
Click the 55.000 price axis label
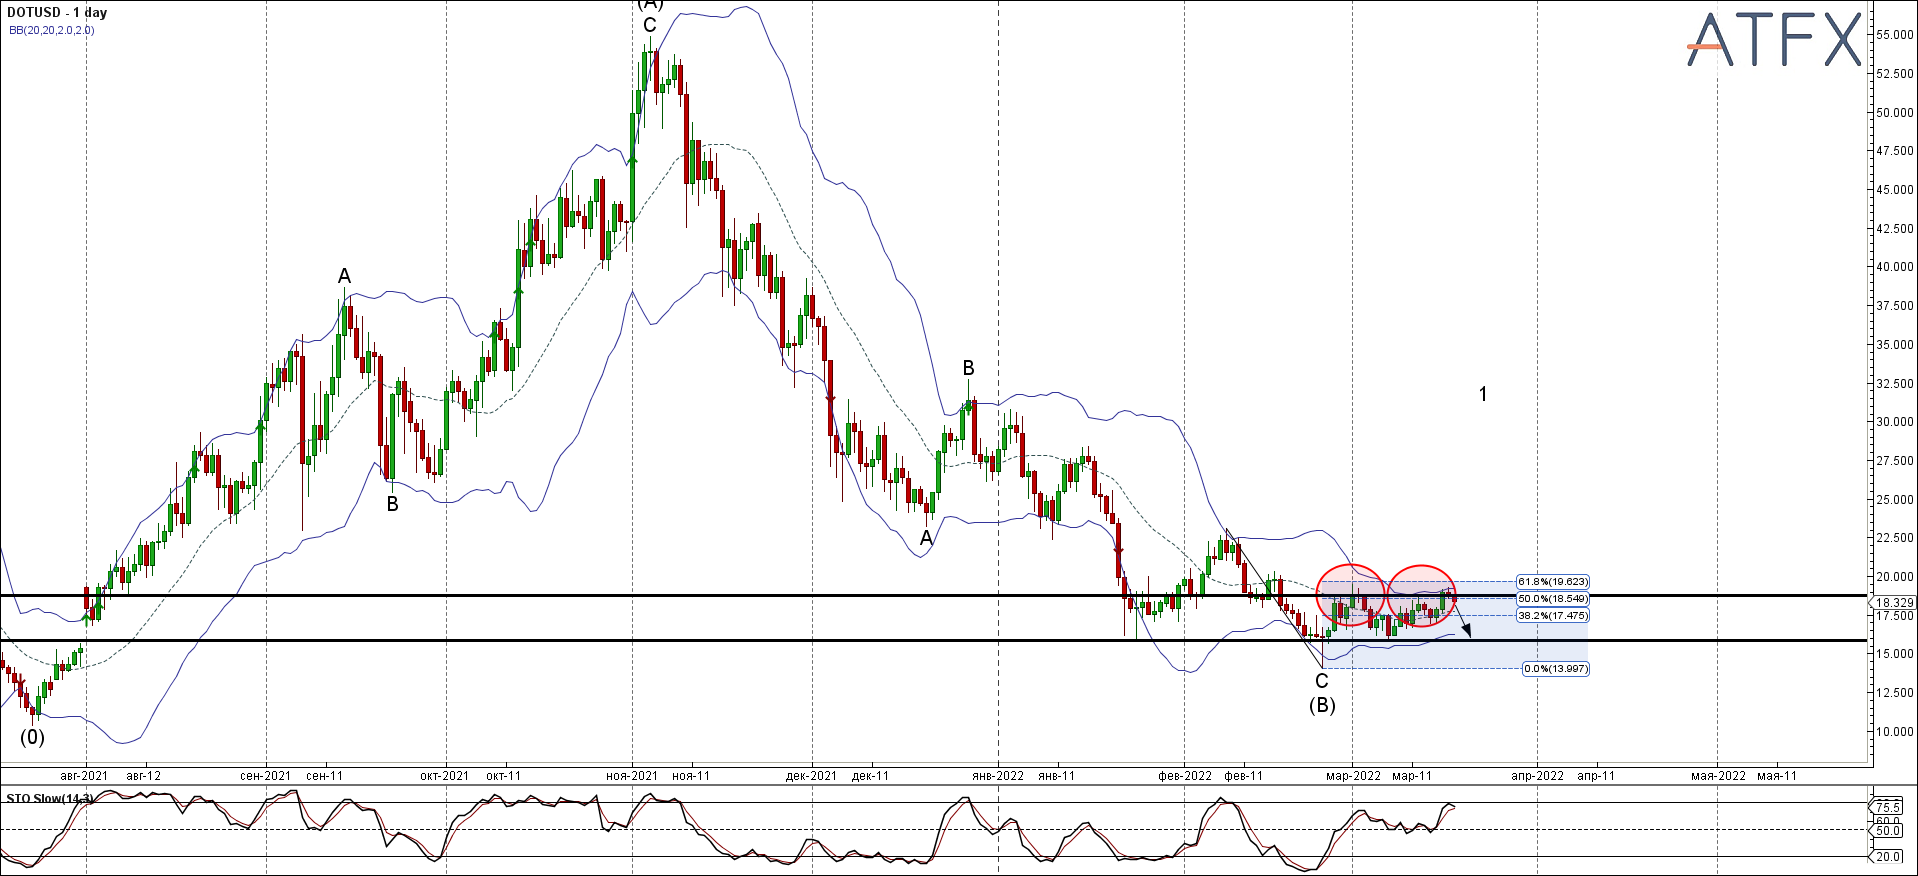pos(1895,34)
